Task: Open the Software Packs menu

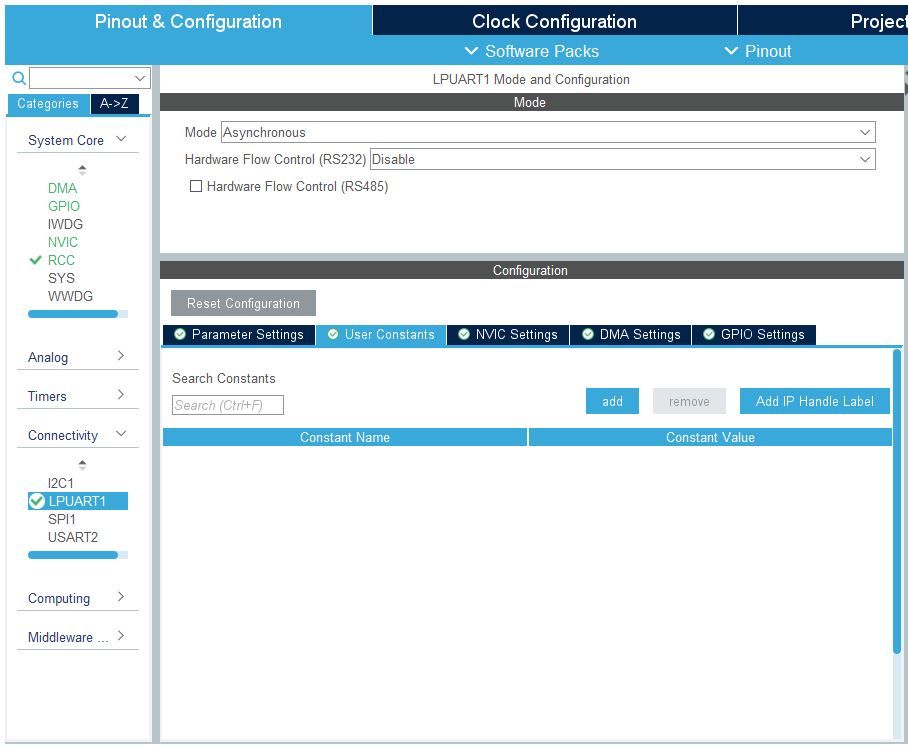Action: 532,51
